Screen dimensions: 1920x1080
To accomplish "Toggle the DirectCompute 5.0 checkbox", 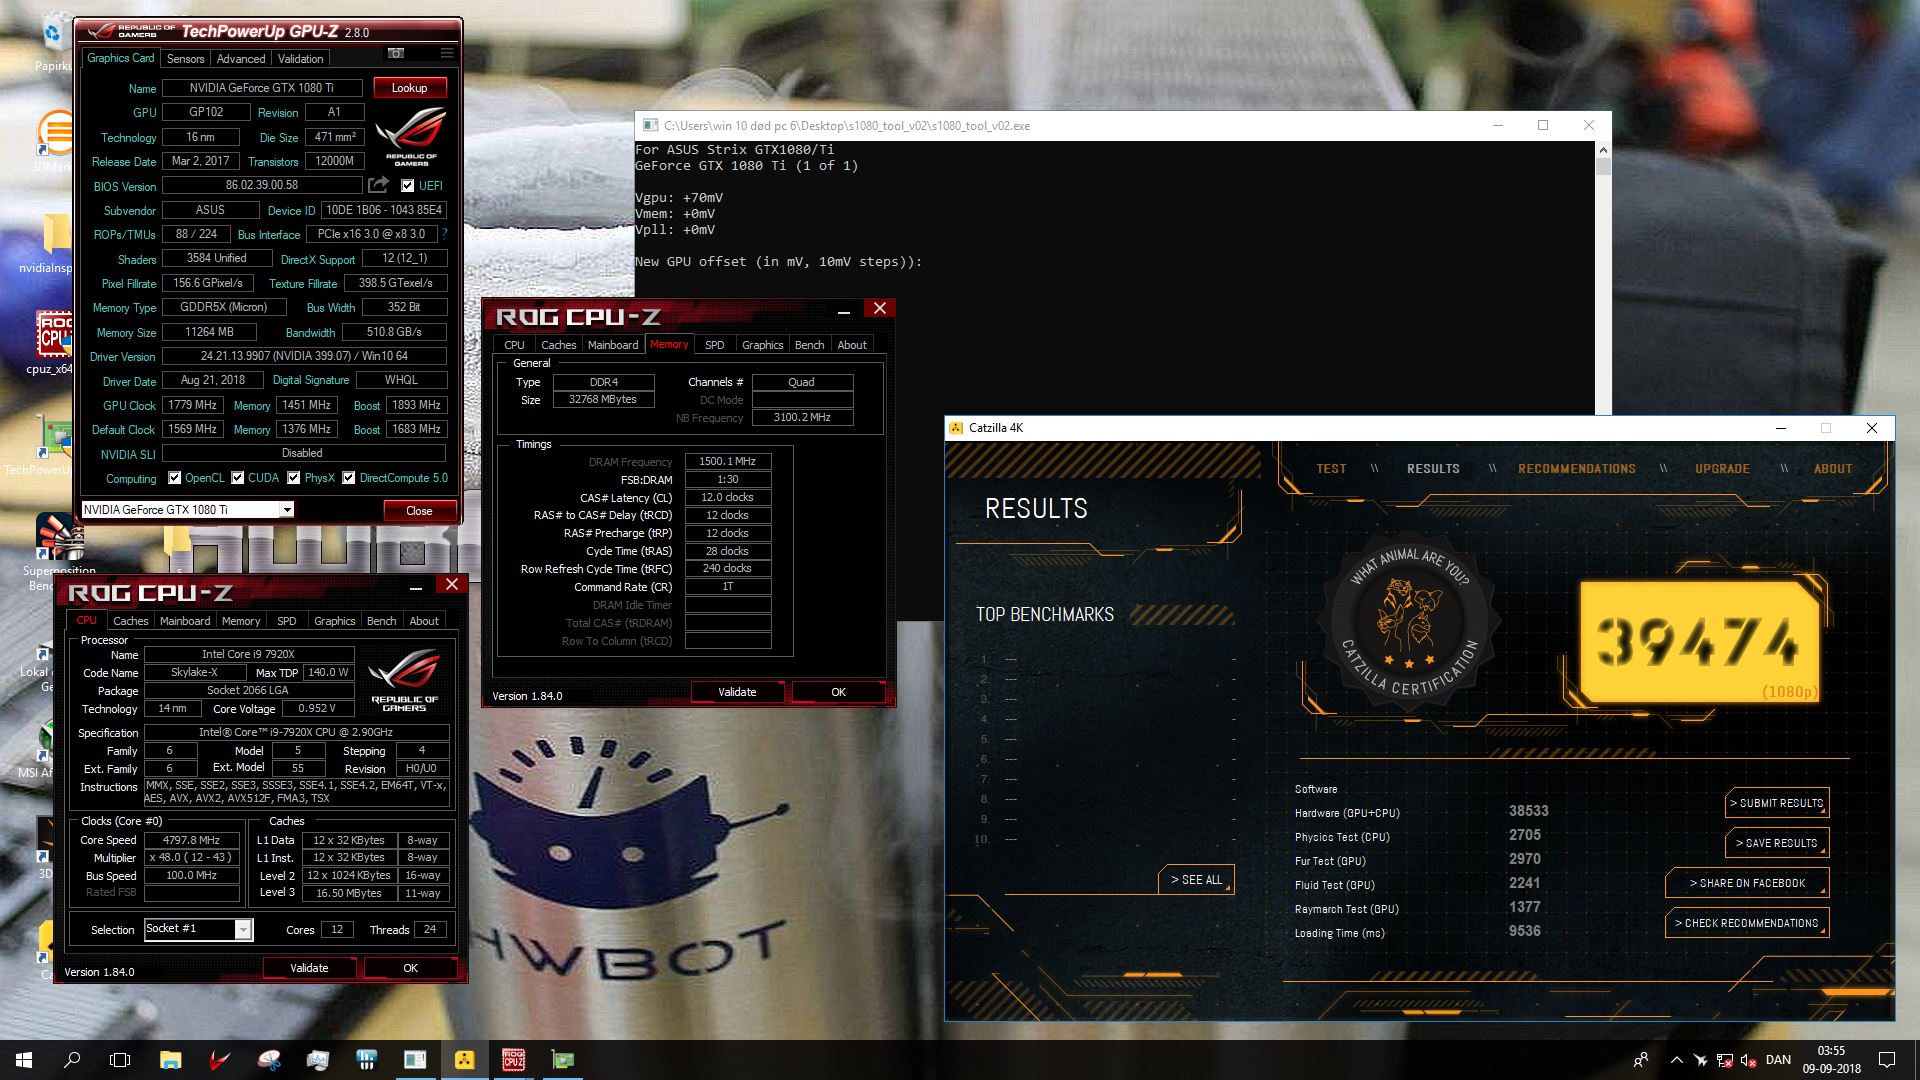I will pos(348,478).
